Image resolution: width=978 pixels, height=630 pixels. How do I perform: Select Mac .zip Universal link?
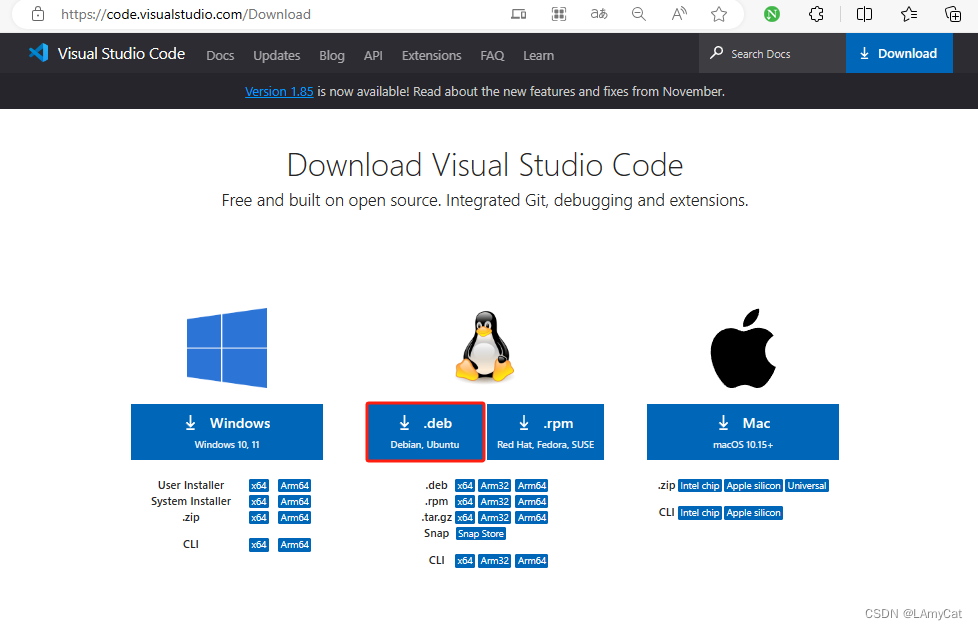[806, 485]
